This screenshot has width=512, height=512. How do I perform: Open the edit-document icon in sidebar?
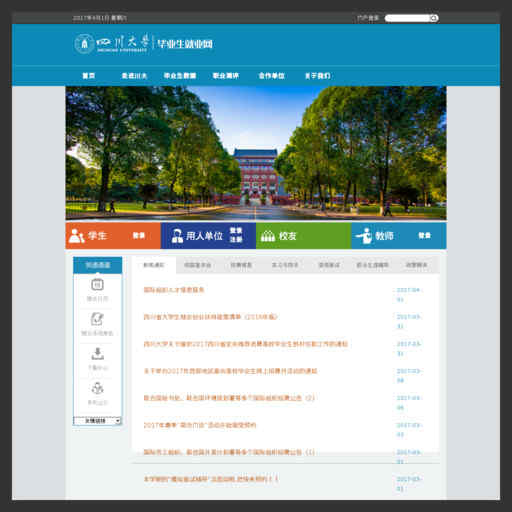point(97,319)
